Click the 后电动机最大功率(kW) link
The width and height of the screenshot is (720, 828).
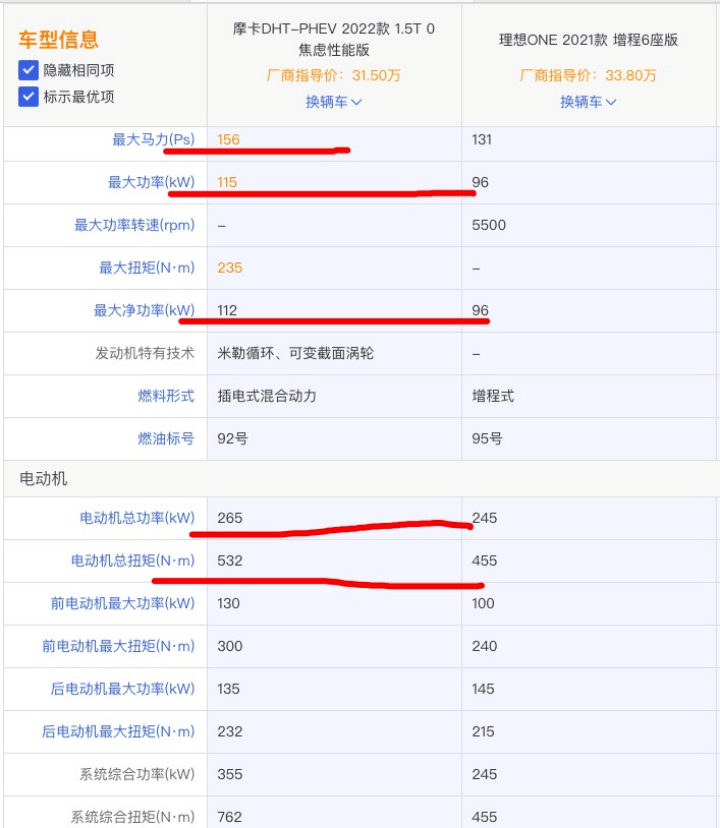point(123,689)
